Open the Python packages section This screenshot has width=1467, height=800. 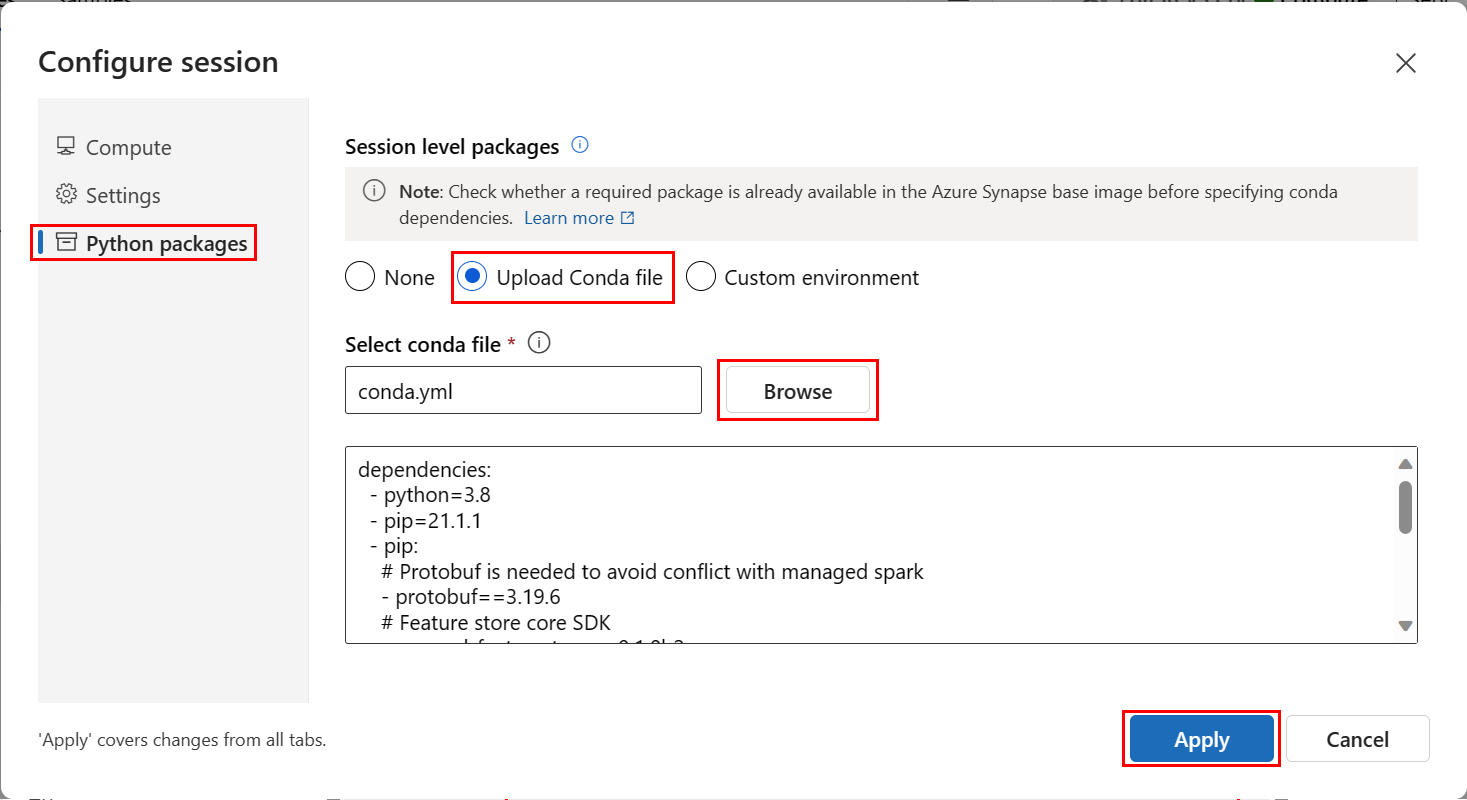click(166, 242)
